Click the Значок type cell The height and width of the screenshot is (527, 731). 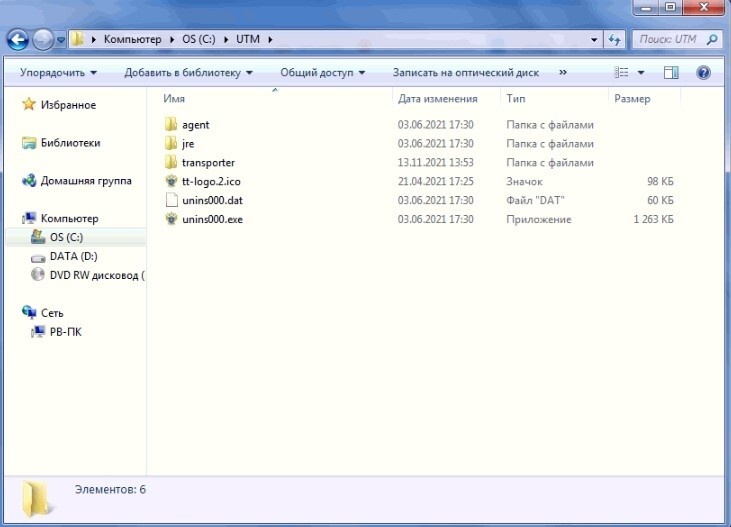click(524, 181)
